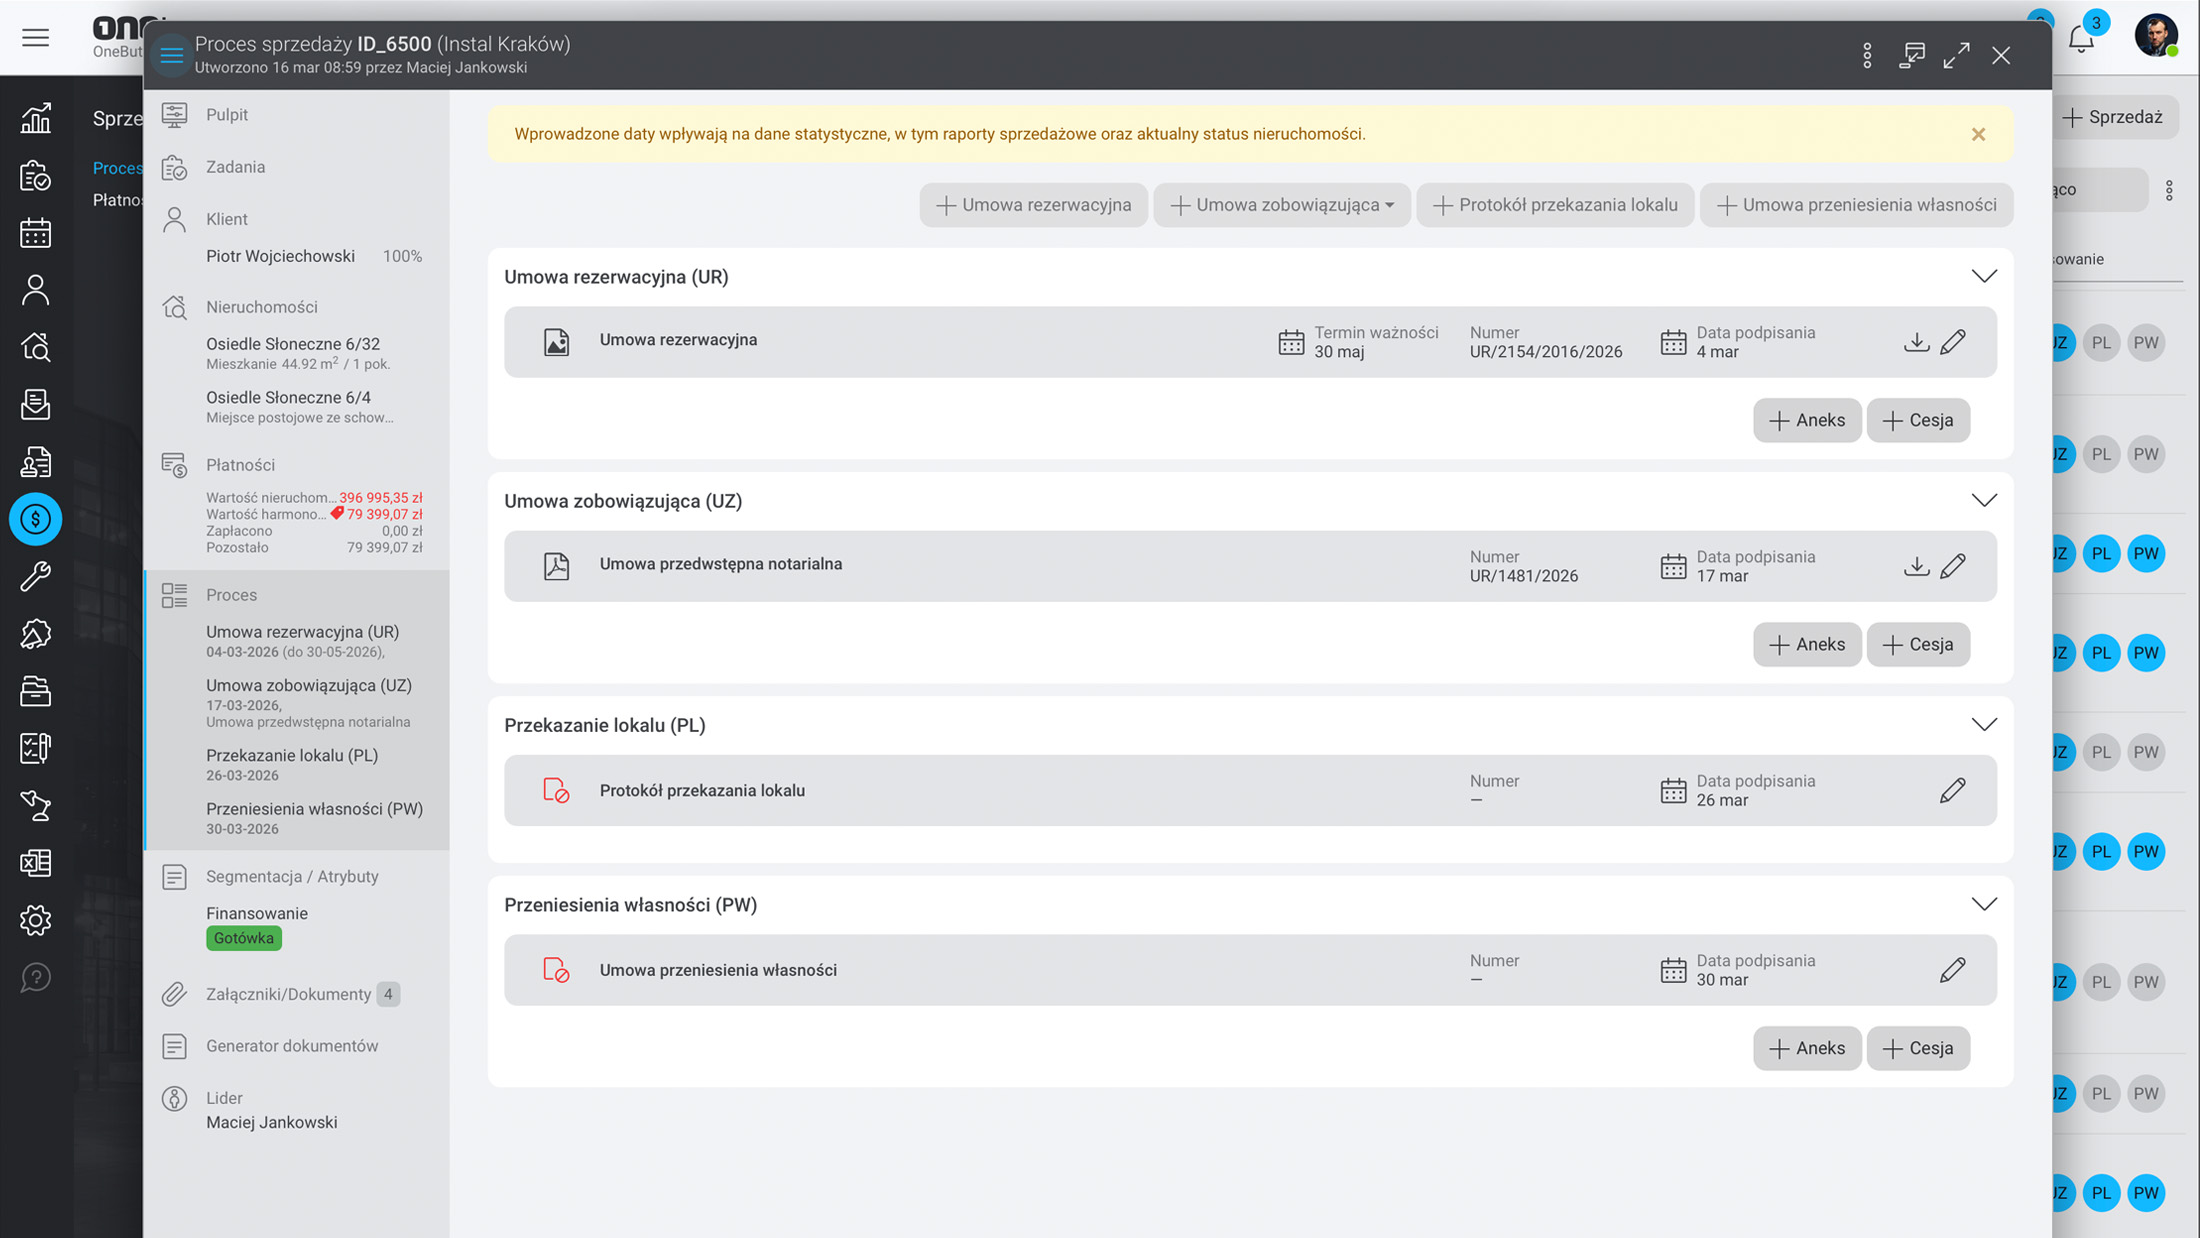This screenshot has height=1238, width=2200.
Task: Add a new Umowa rezerwacyjna
Action: (x=1033, y=205)
